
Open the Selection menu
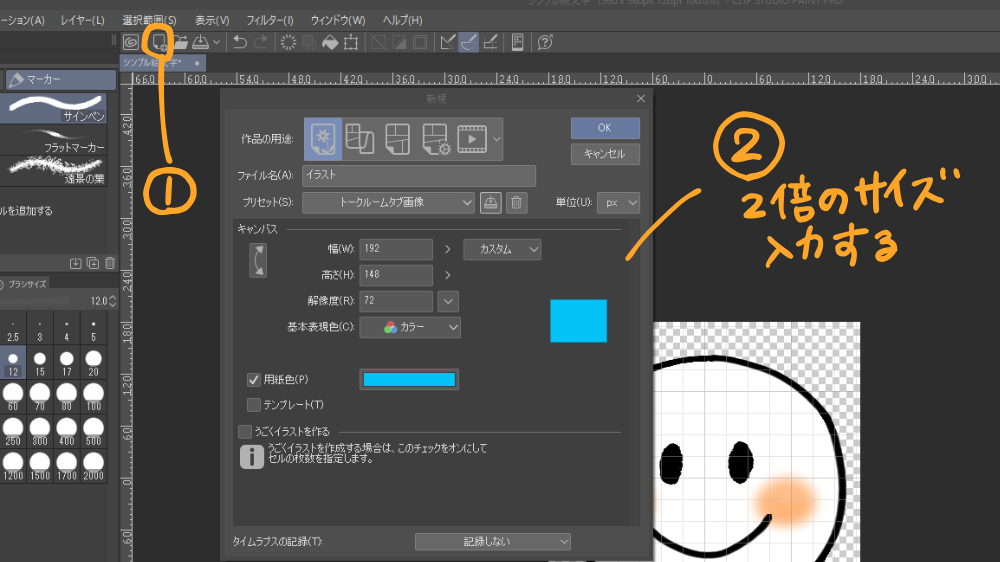149,20
